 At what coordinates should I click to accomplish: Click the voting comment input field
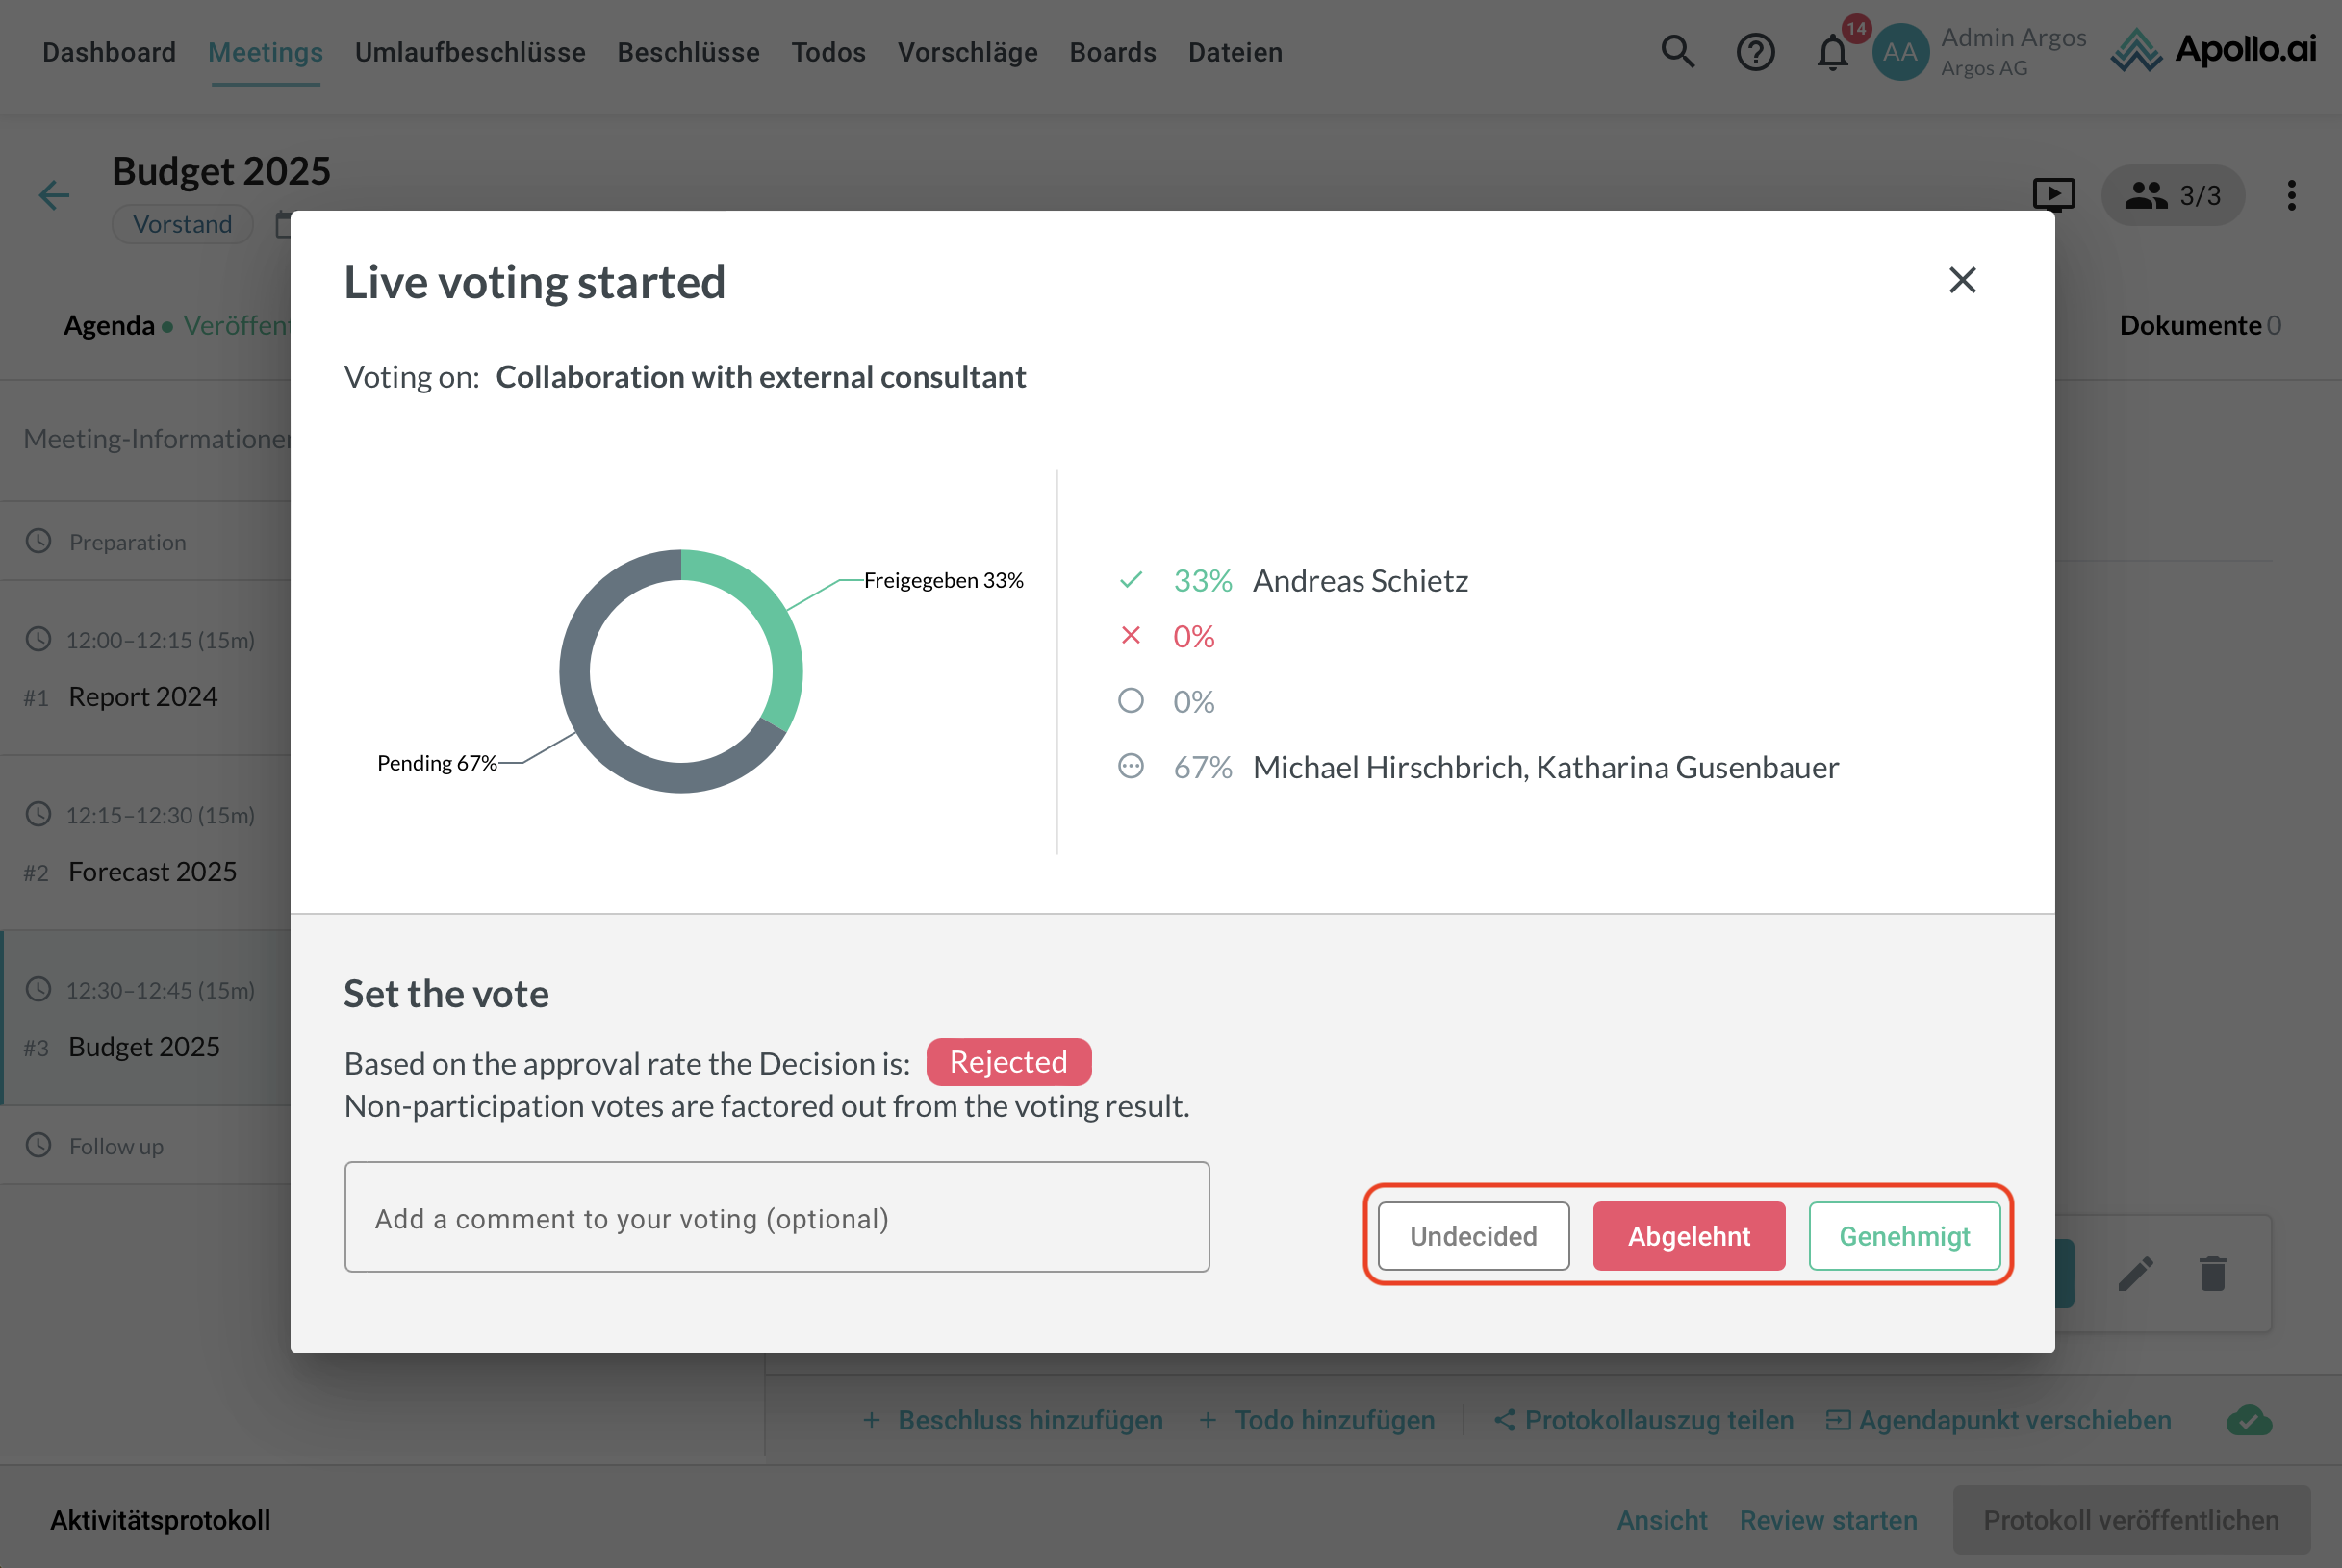(776, 1217)
